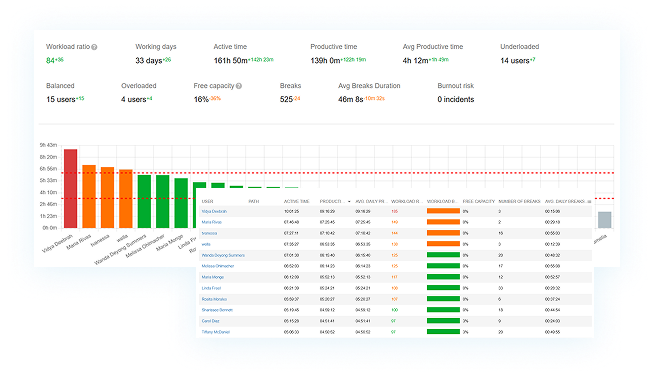The height and width of the screenshot is (376, 654).
Task: Click tallest red bar in chart
Action: [x=70, y=189]
